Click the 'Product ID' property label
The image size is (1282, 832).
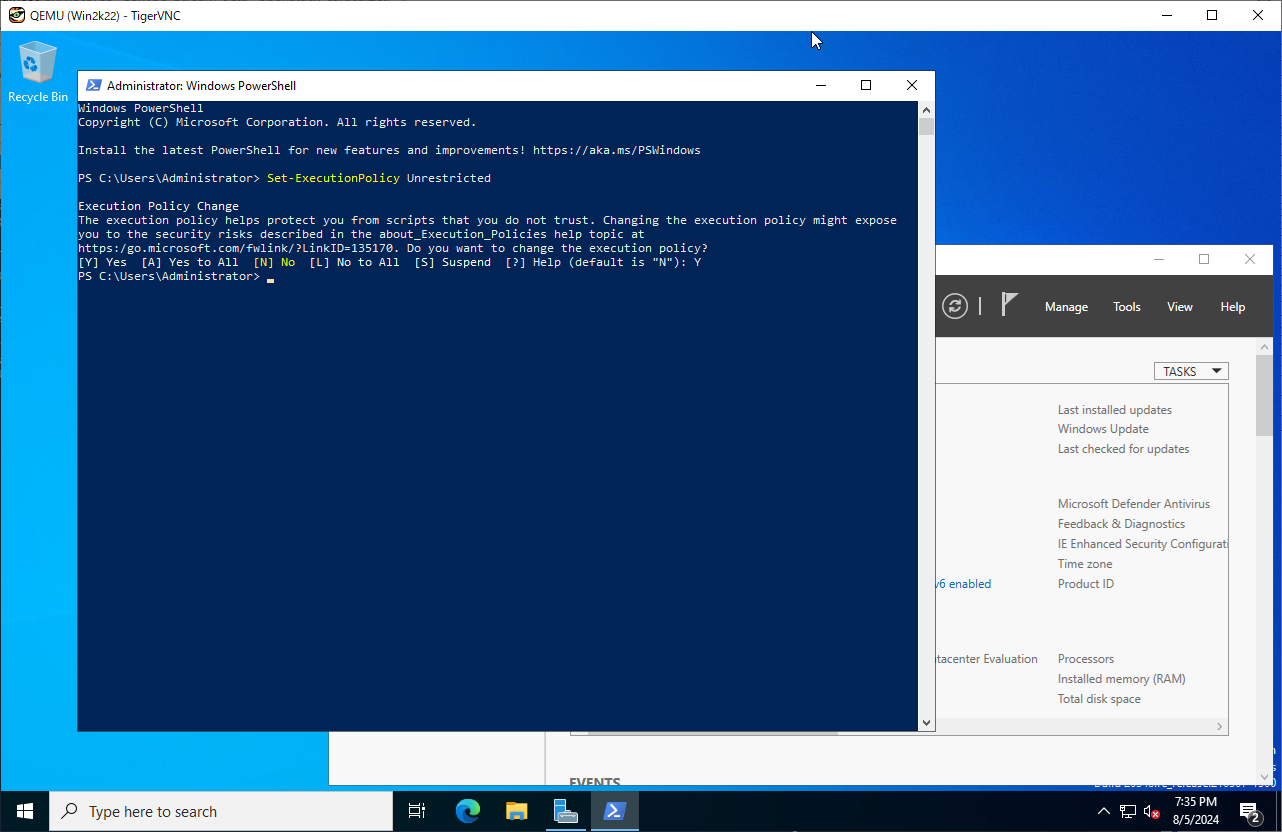[x=1086, y=584]
